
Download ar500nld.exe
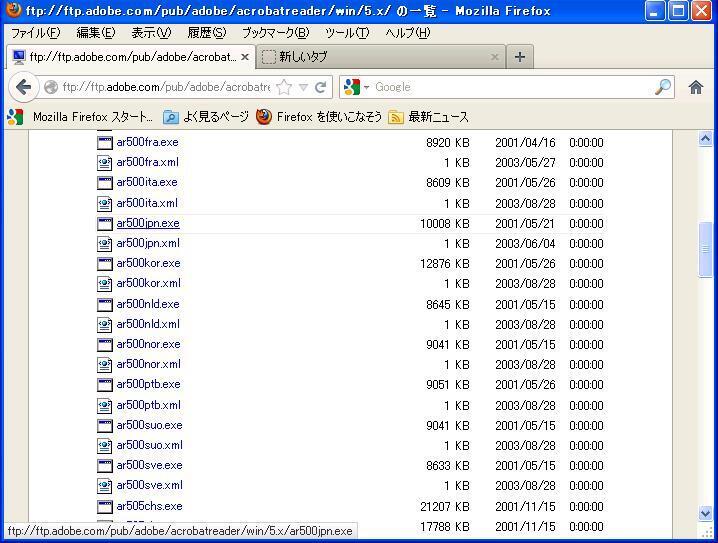coord(148,304)
